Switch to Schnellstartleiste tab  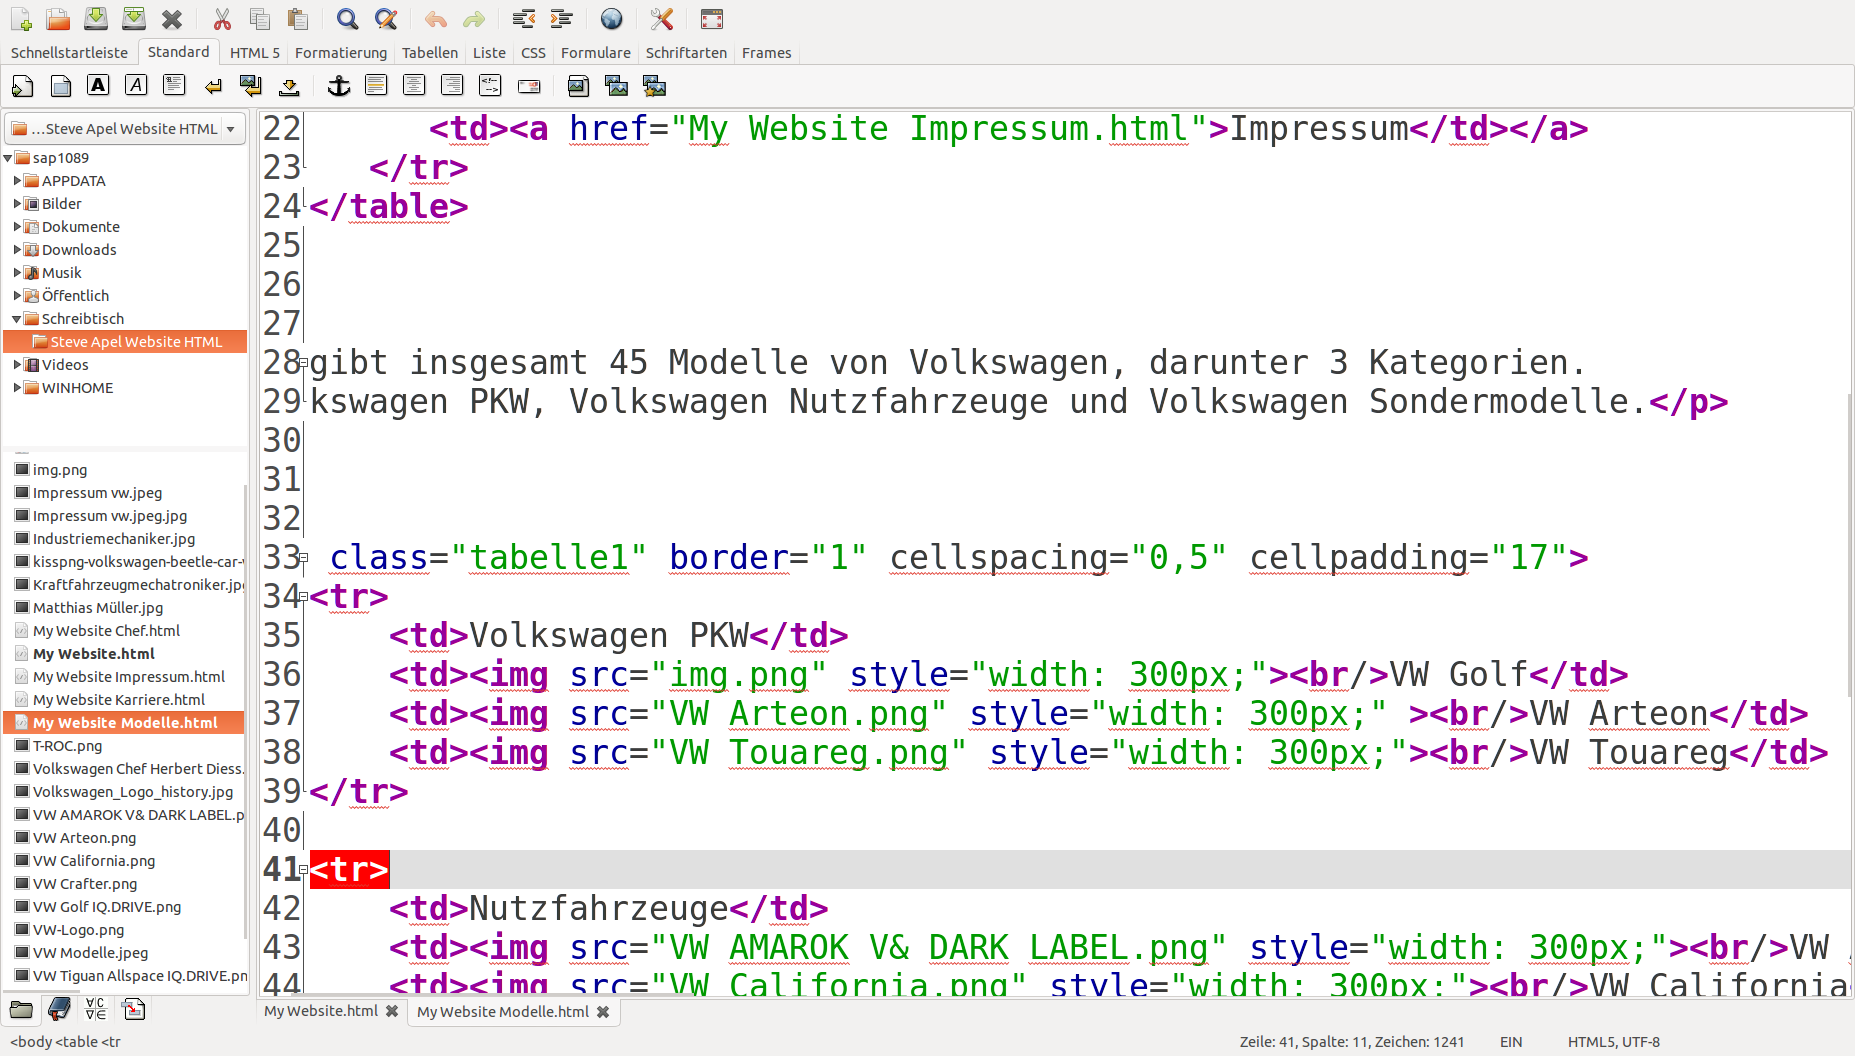pyautogui.click(x=69, y=52)
